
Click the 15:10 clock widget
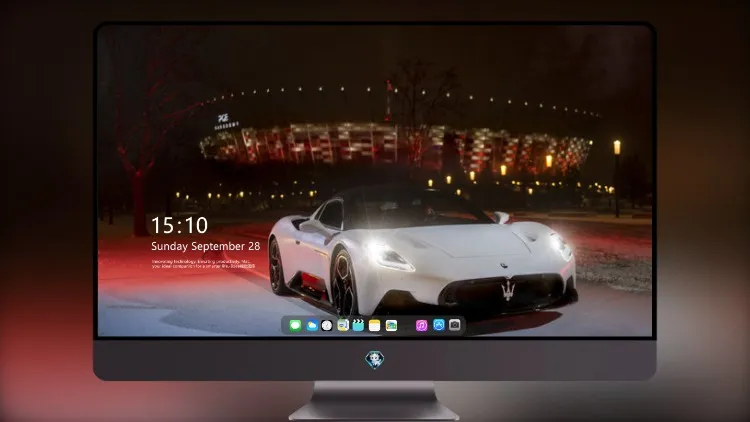(179, 225)
